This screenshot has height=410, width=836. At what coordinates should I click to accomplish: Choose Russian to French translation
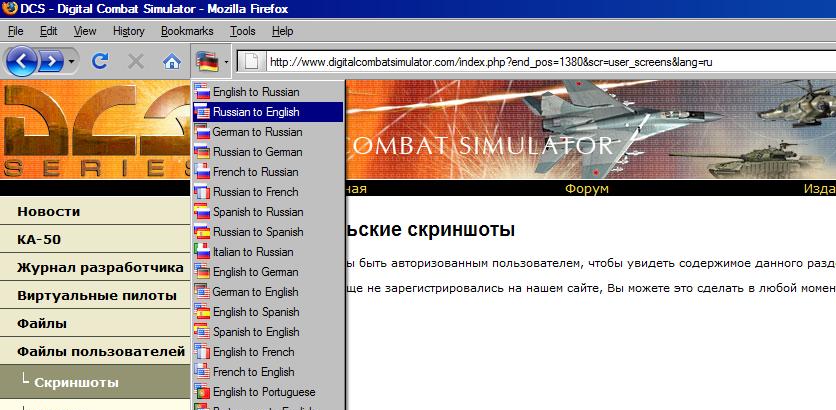268,192
